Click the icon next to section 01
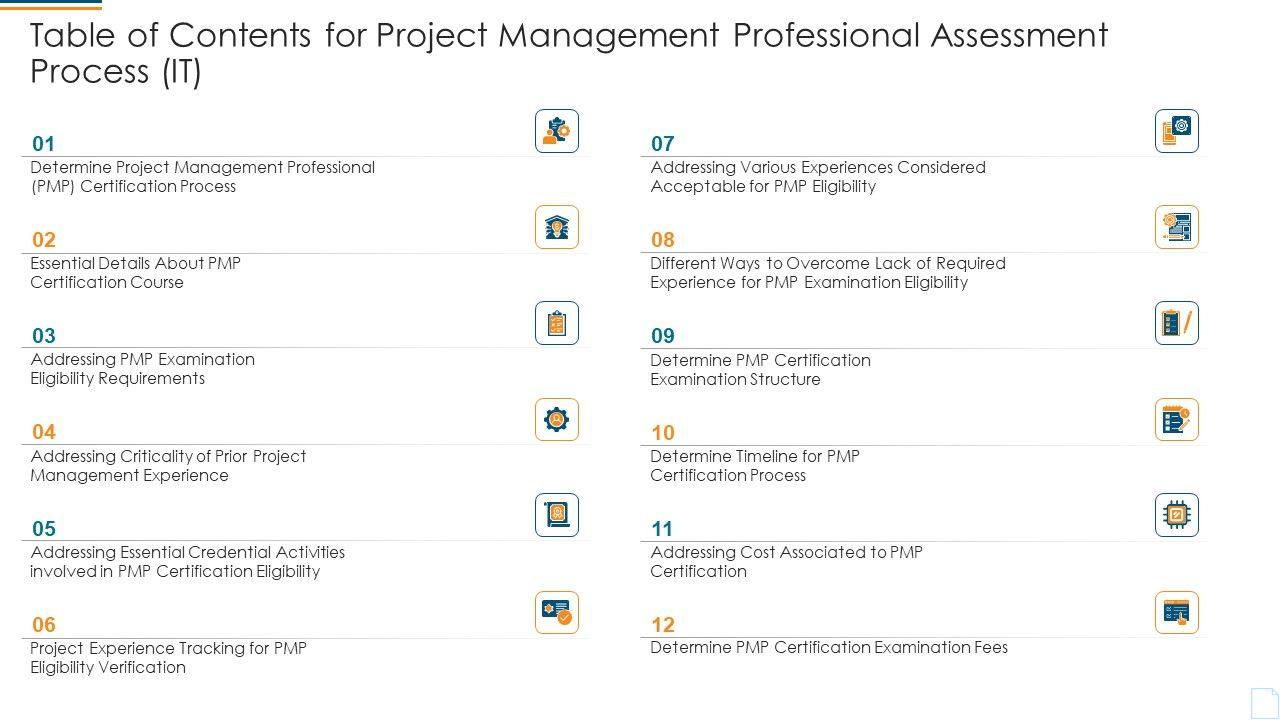 coord(557,131)
